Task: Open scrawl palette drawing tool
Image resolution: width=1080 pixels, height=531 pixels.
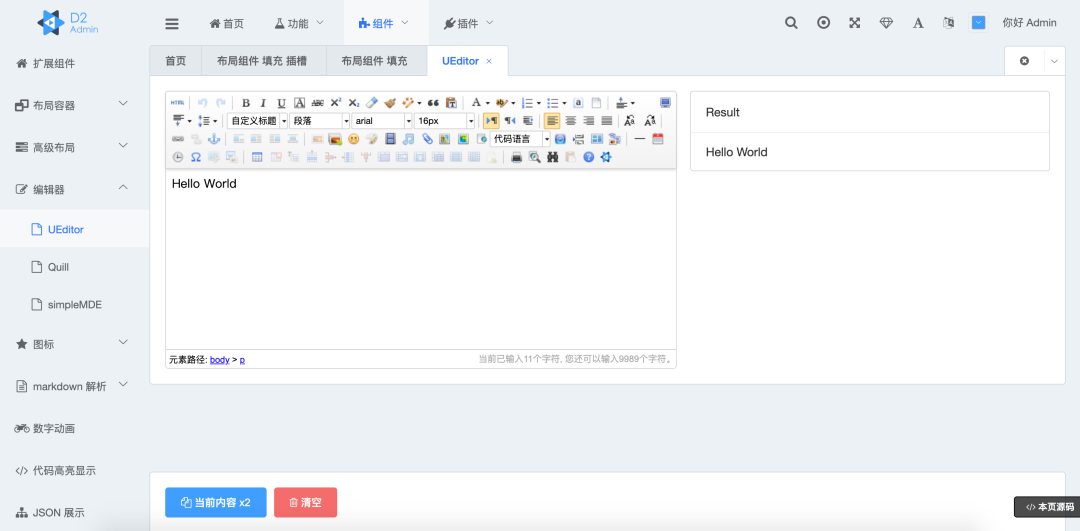Action: coord(371,139)
